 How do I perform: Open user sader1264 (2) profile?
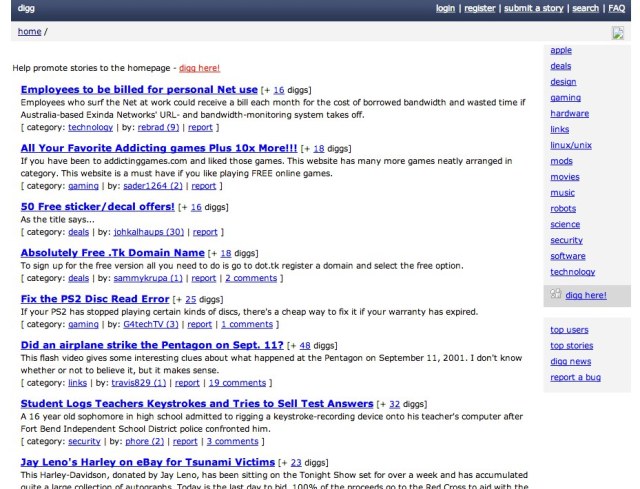153,186
